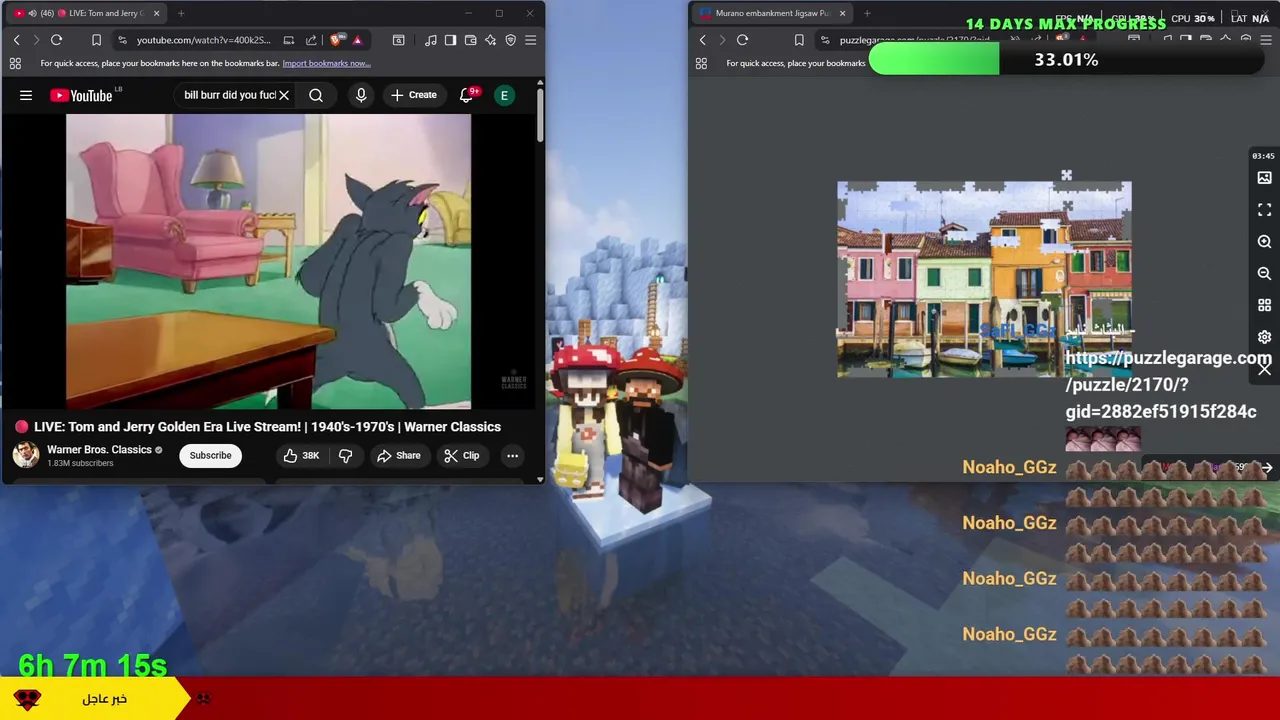This screenshot has height=720, width=1280.
Task: Open a new tab in YouTube window
Action: (x=181, y=13)
